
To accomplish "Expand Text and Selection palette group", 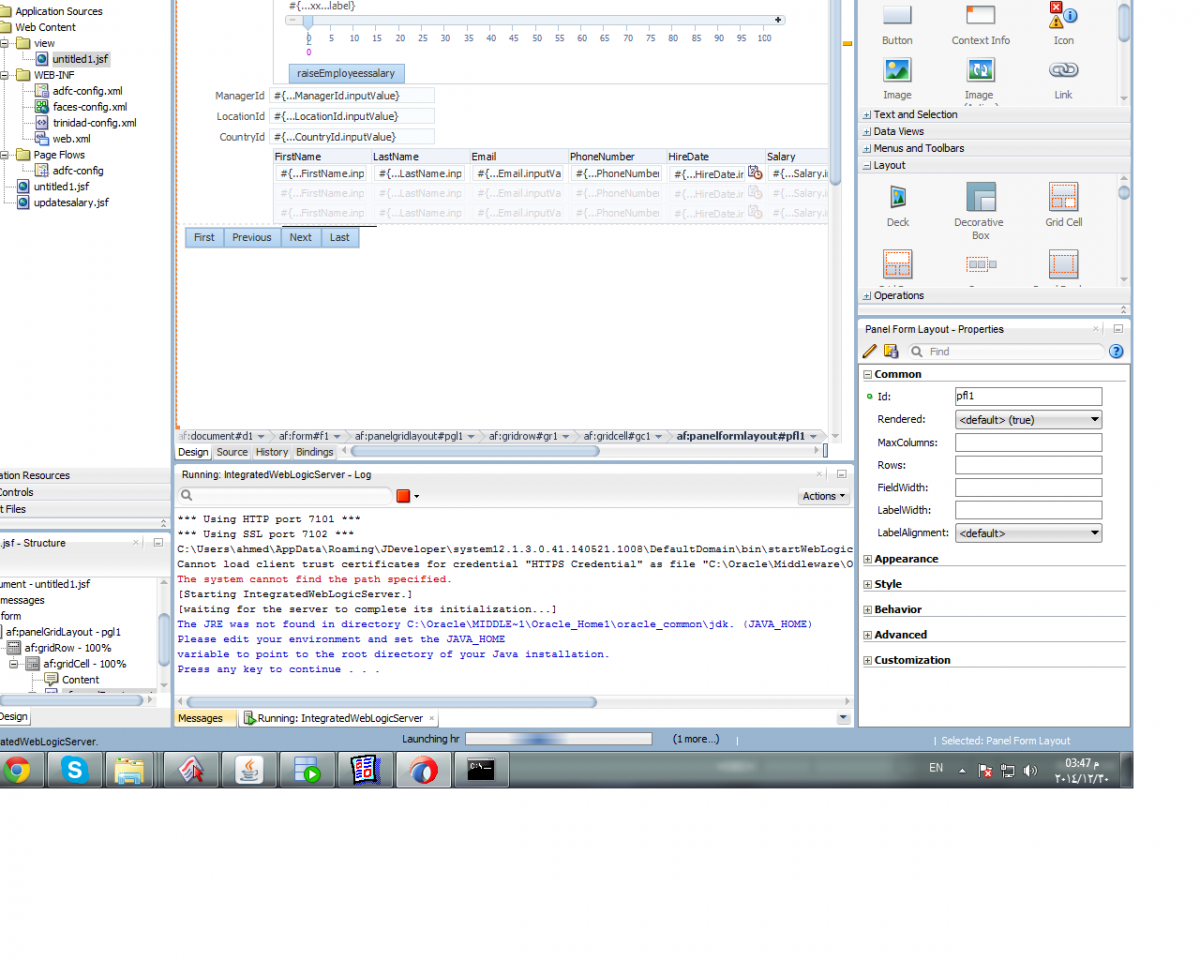I will click(866, 115).
